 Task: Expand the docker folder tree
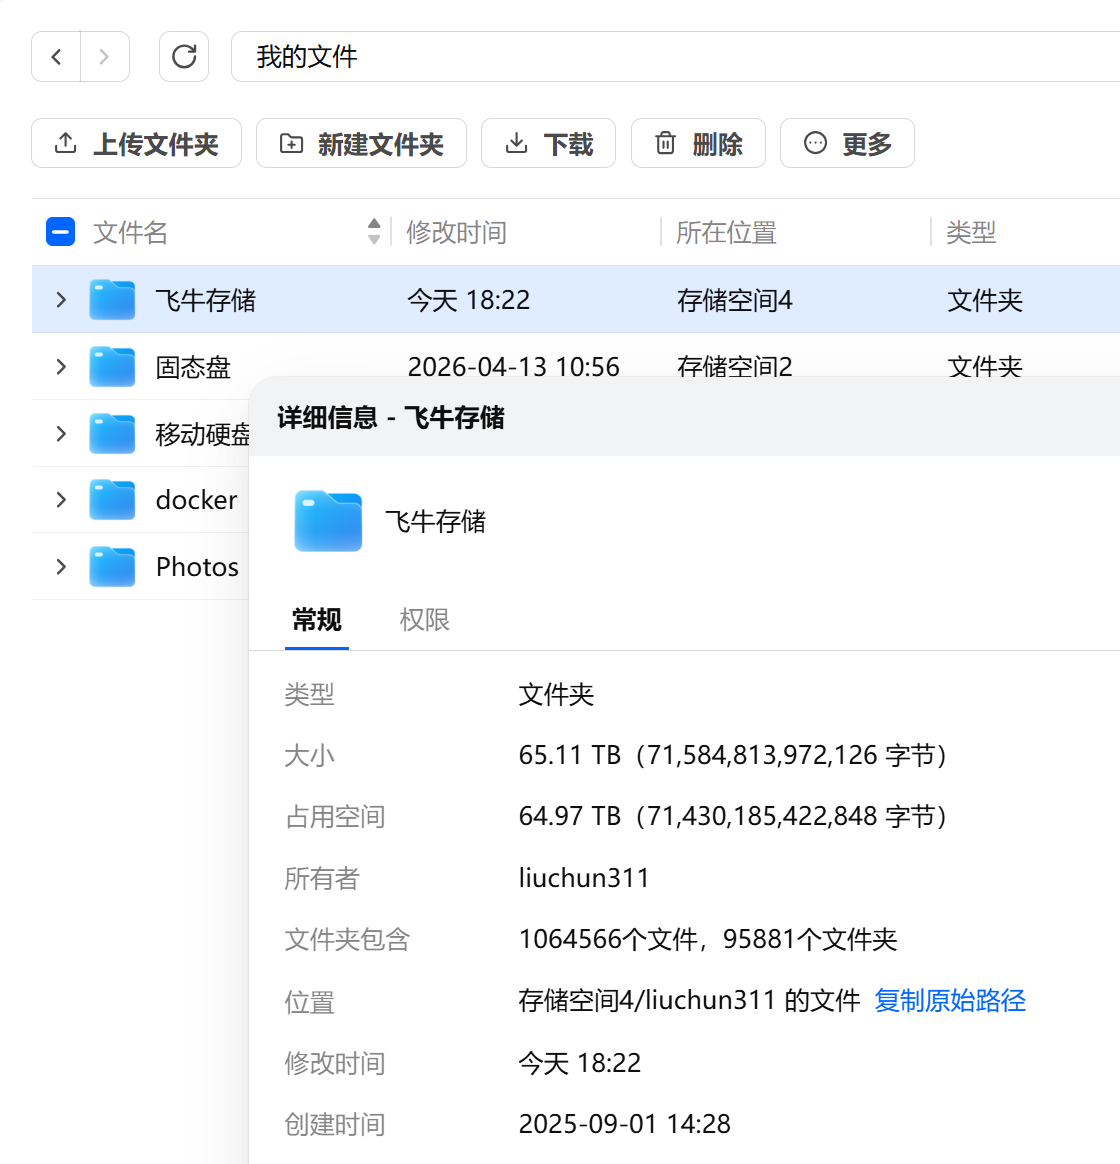(x=60, y=499)
